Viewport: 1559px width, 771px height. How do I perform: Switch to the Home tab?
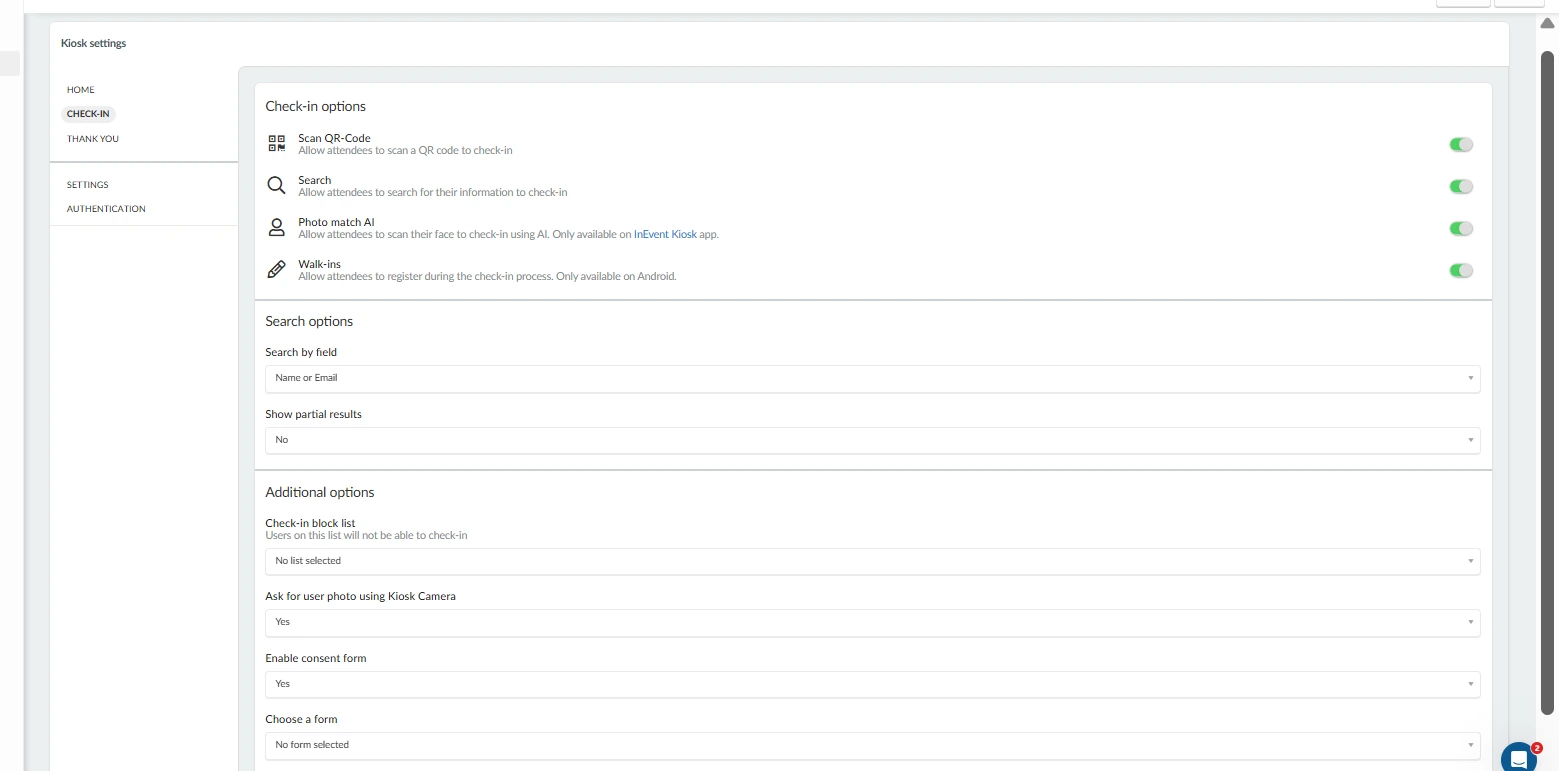(81, 90)
